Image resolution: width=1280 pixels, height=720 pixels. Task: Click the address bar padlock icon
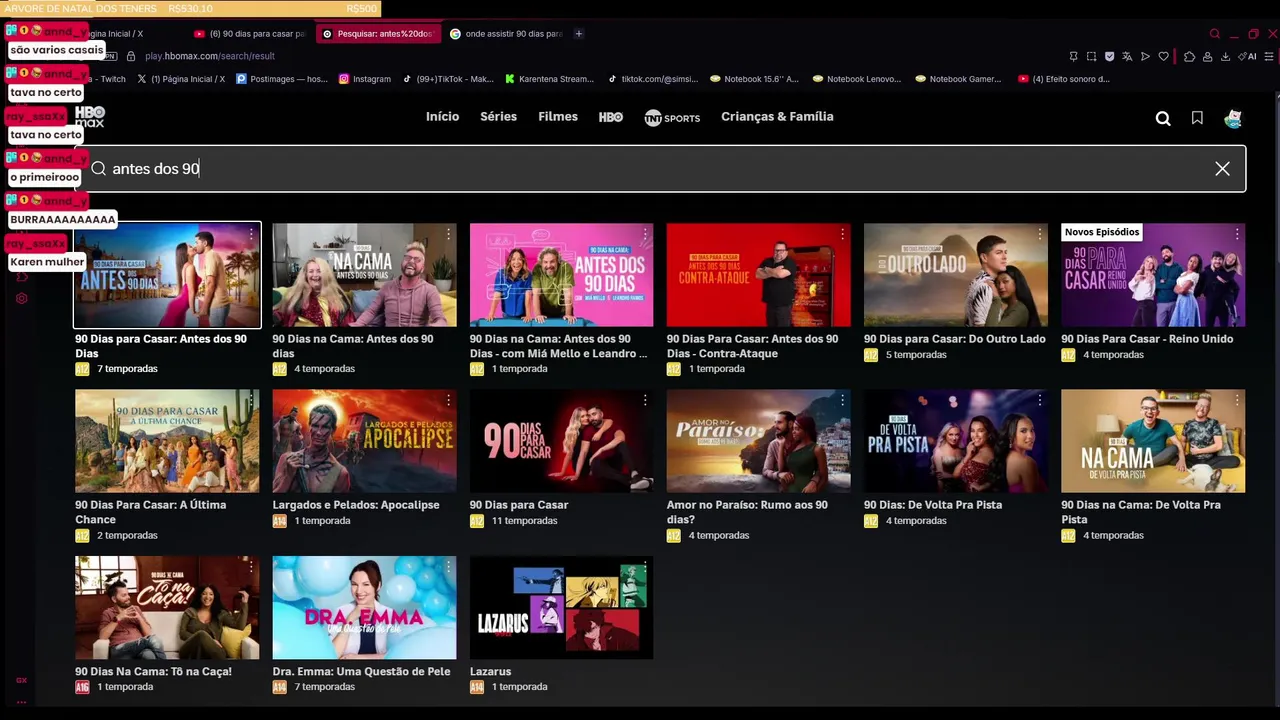pyautogui.click(x=131, y=56)
